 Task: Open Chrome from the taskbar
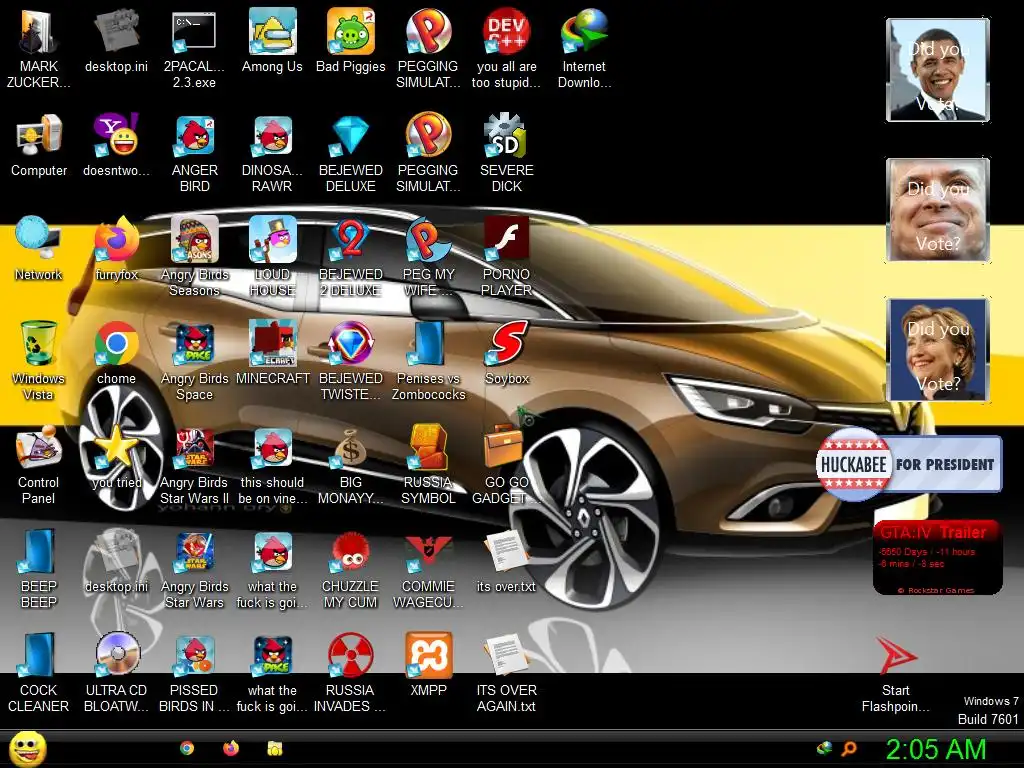(x=187, y=748)
